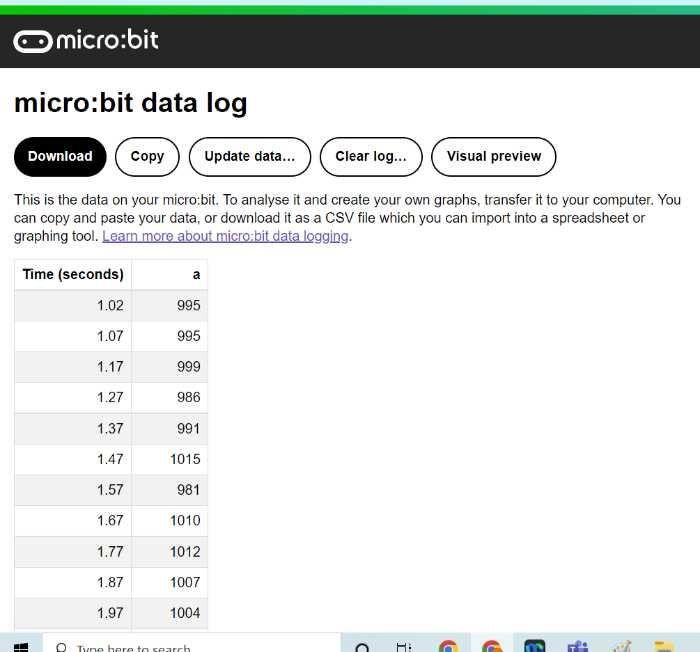Open the Clear log... dialog
700x652 pixels.
coord(371,156)
